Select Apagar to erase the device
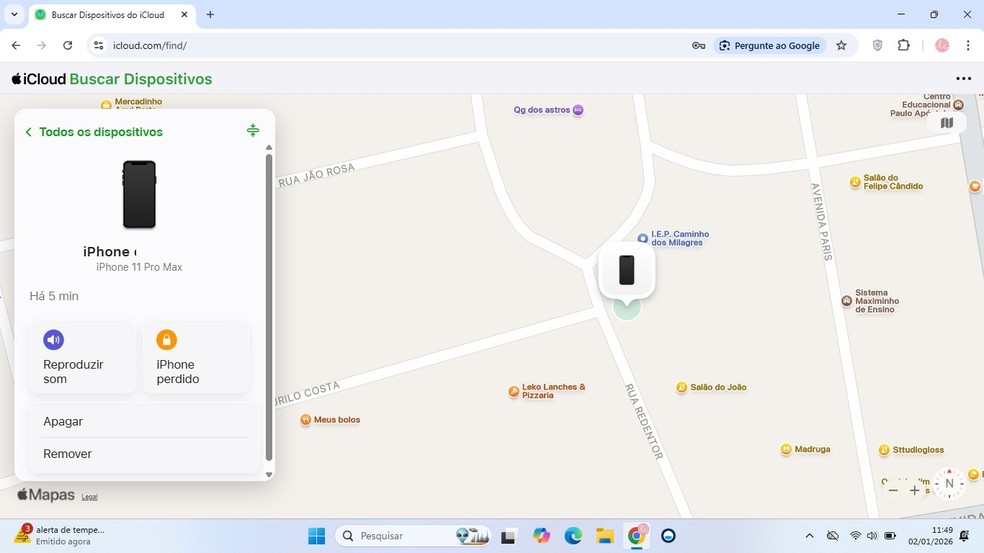984x553 pixels. pos(145,421)
